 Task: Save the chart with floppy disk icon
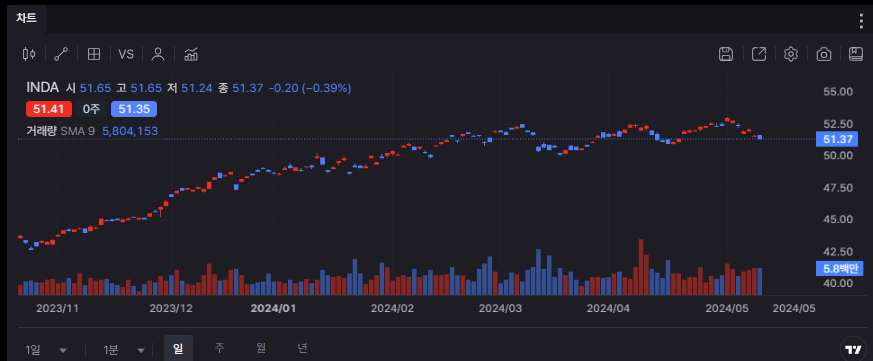pyautogui.click(x=725, y=54)
